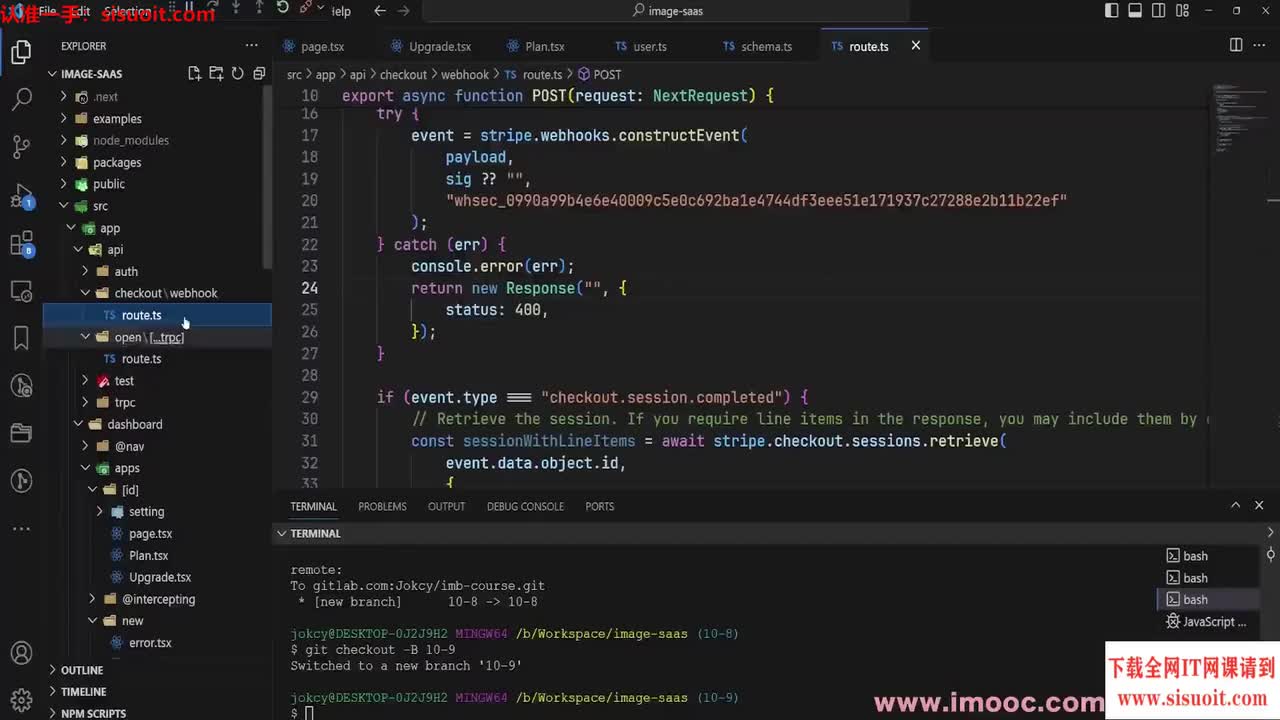Toggle the secondary side bar visibility

click(x=1159, y=11)
